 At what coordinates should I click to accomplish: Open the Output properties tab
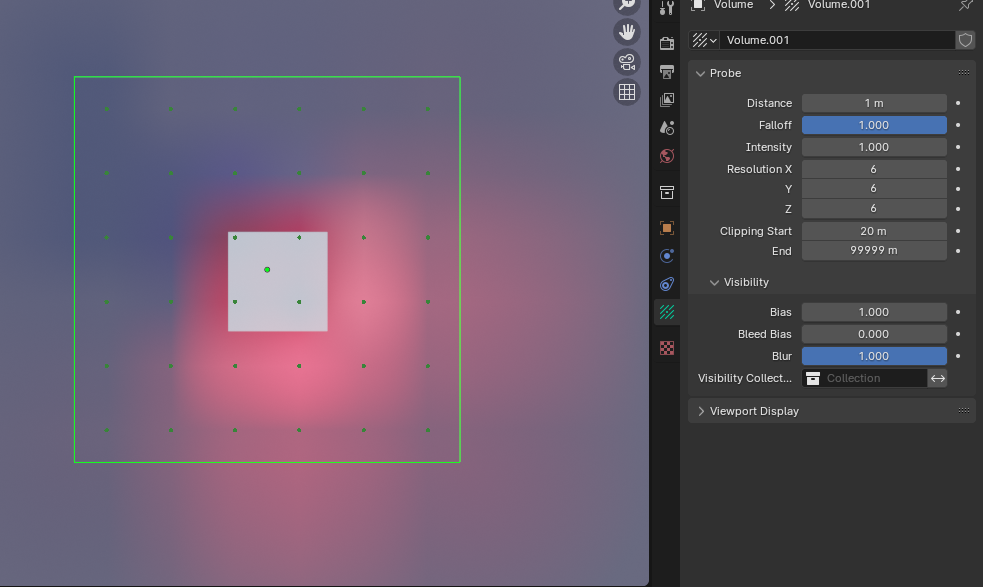coord(667,71)
